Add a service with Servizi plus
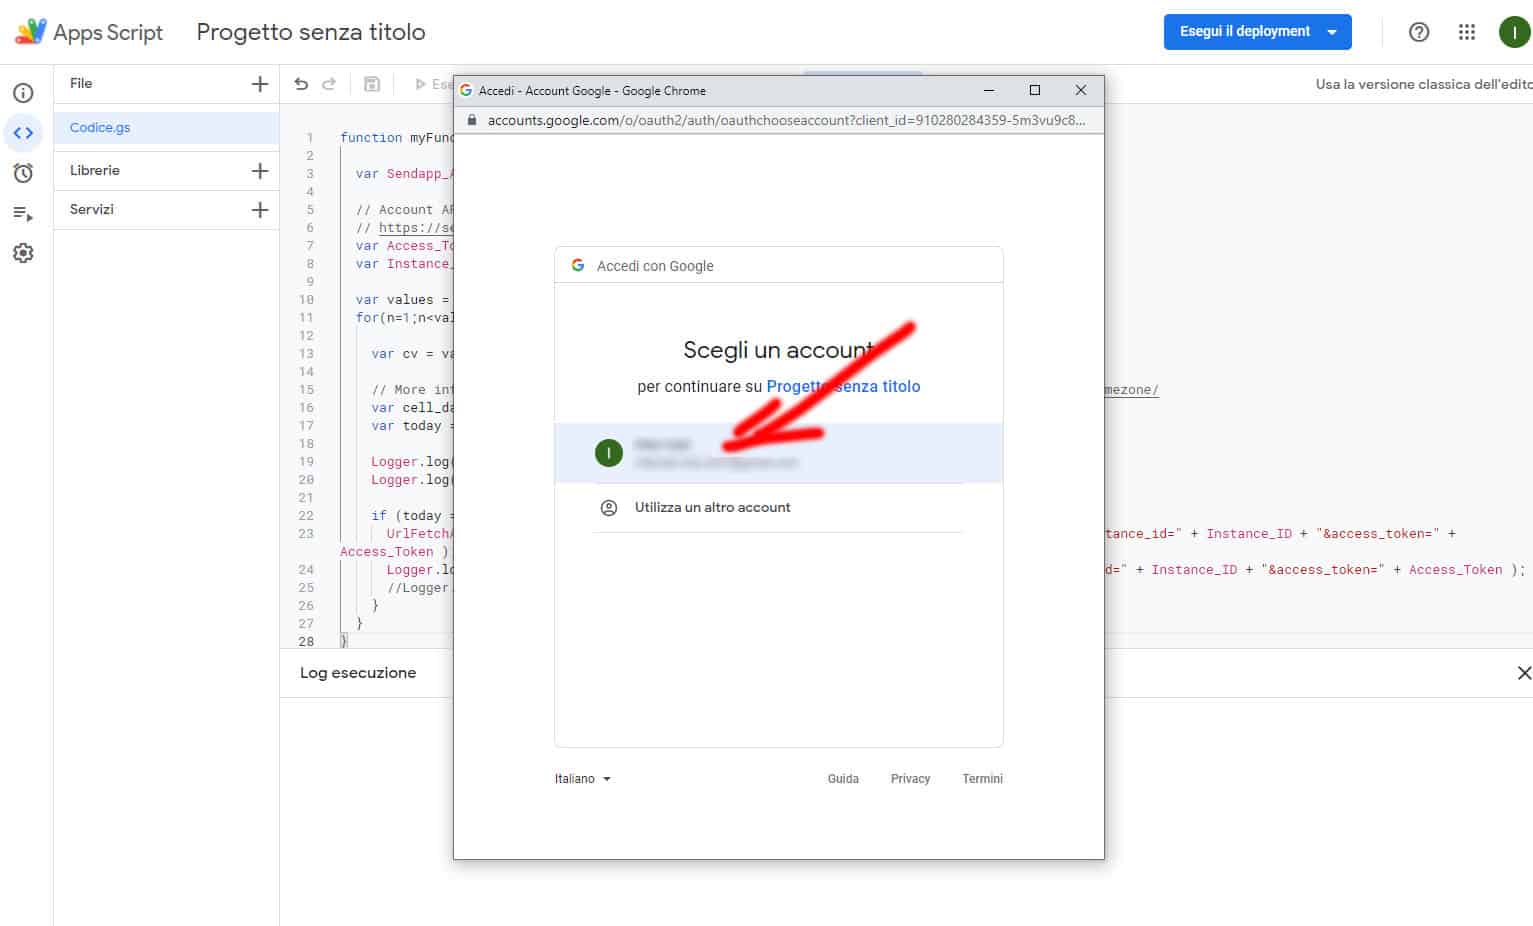 pos(260,210)
